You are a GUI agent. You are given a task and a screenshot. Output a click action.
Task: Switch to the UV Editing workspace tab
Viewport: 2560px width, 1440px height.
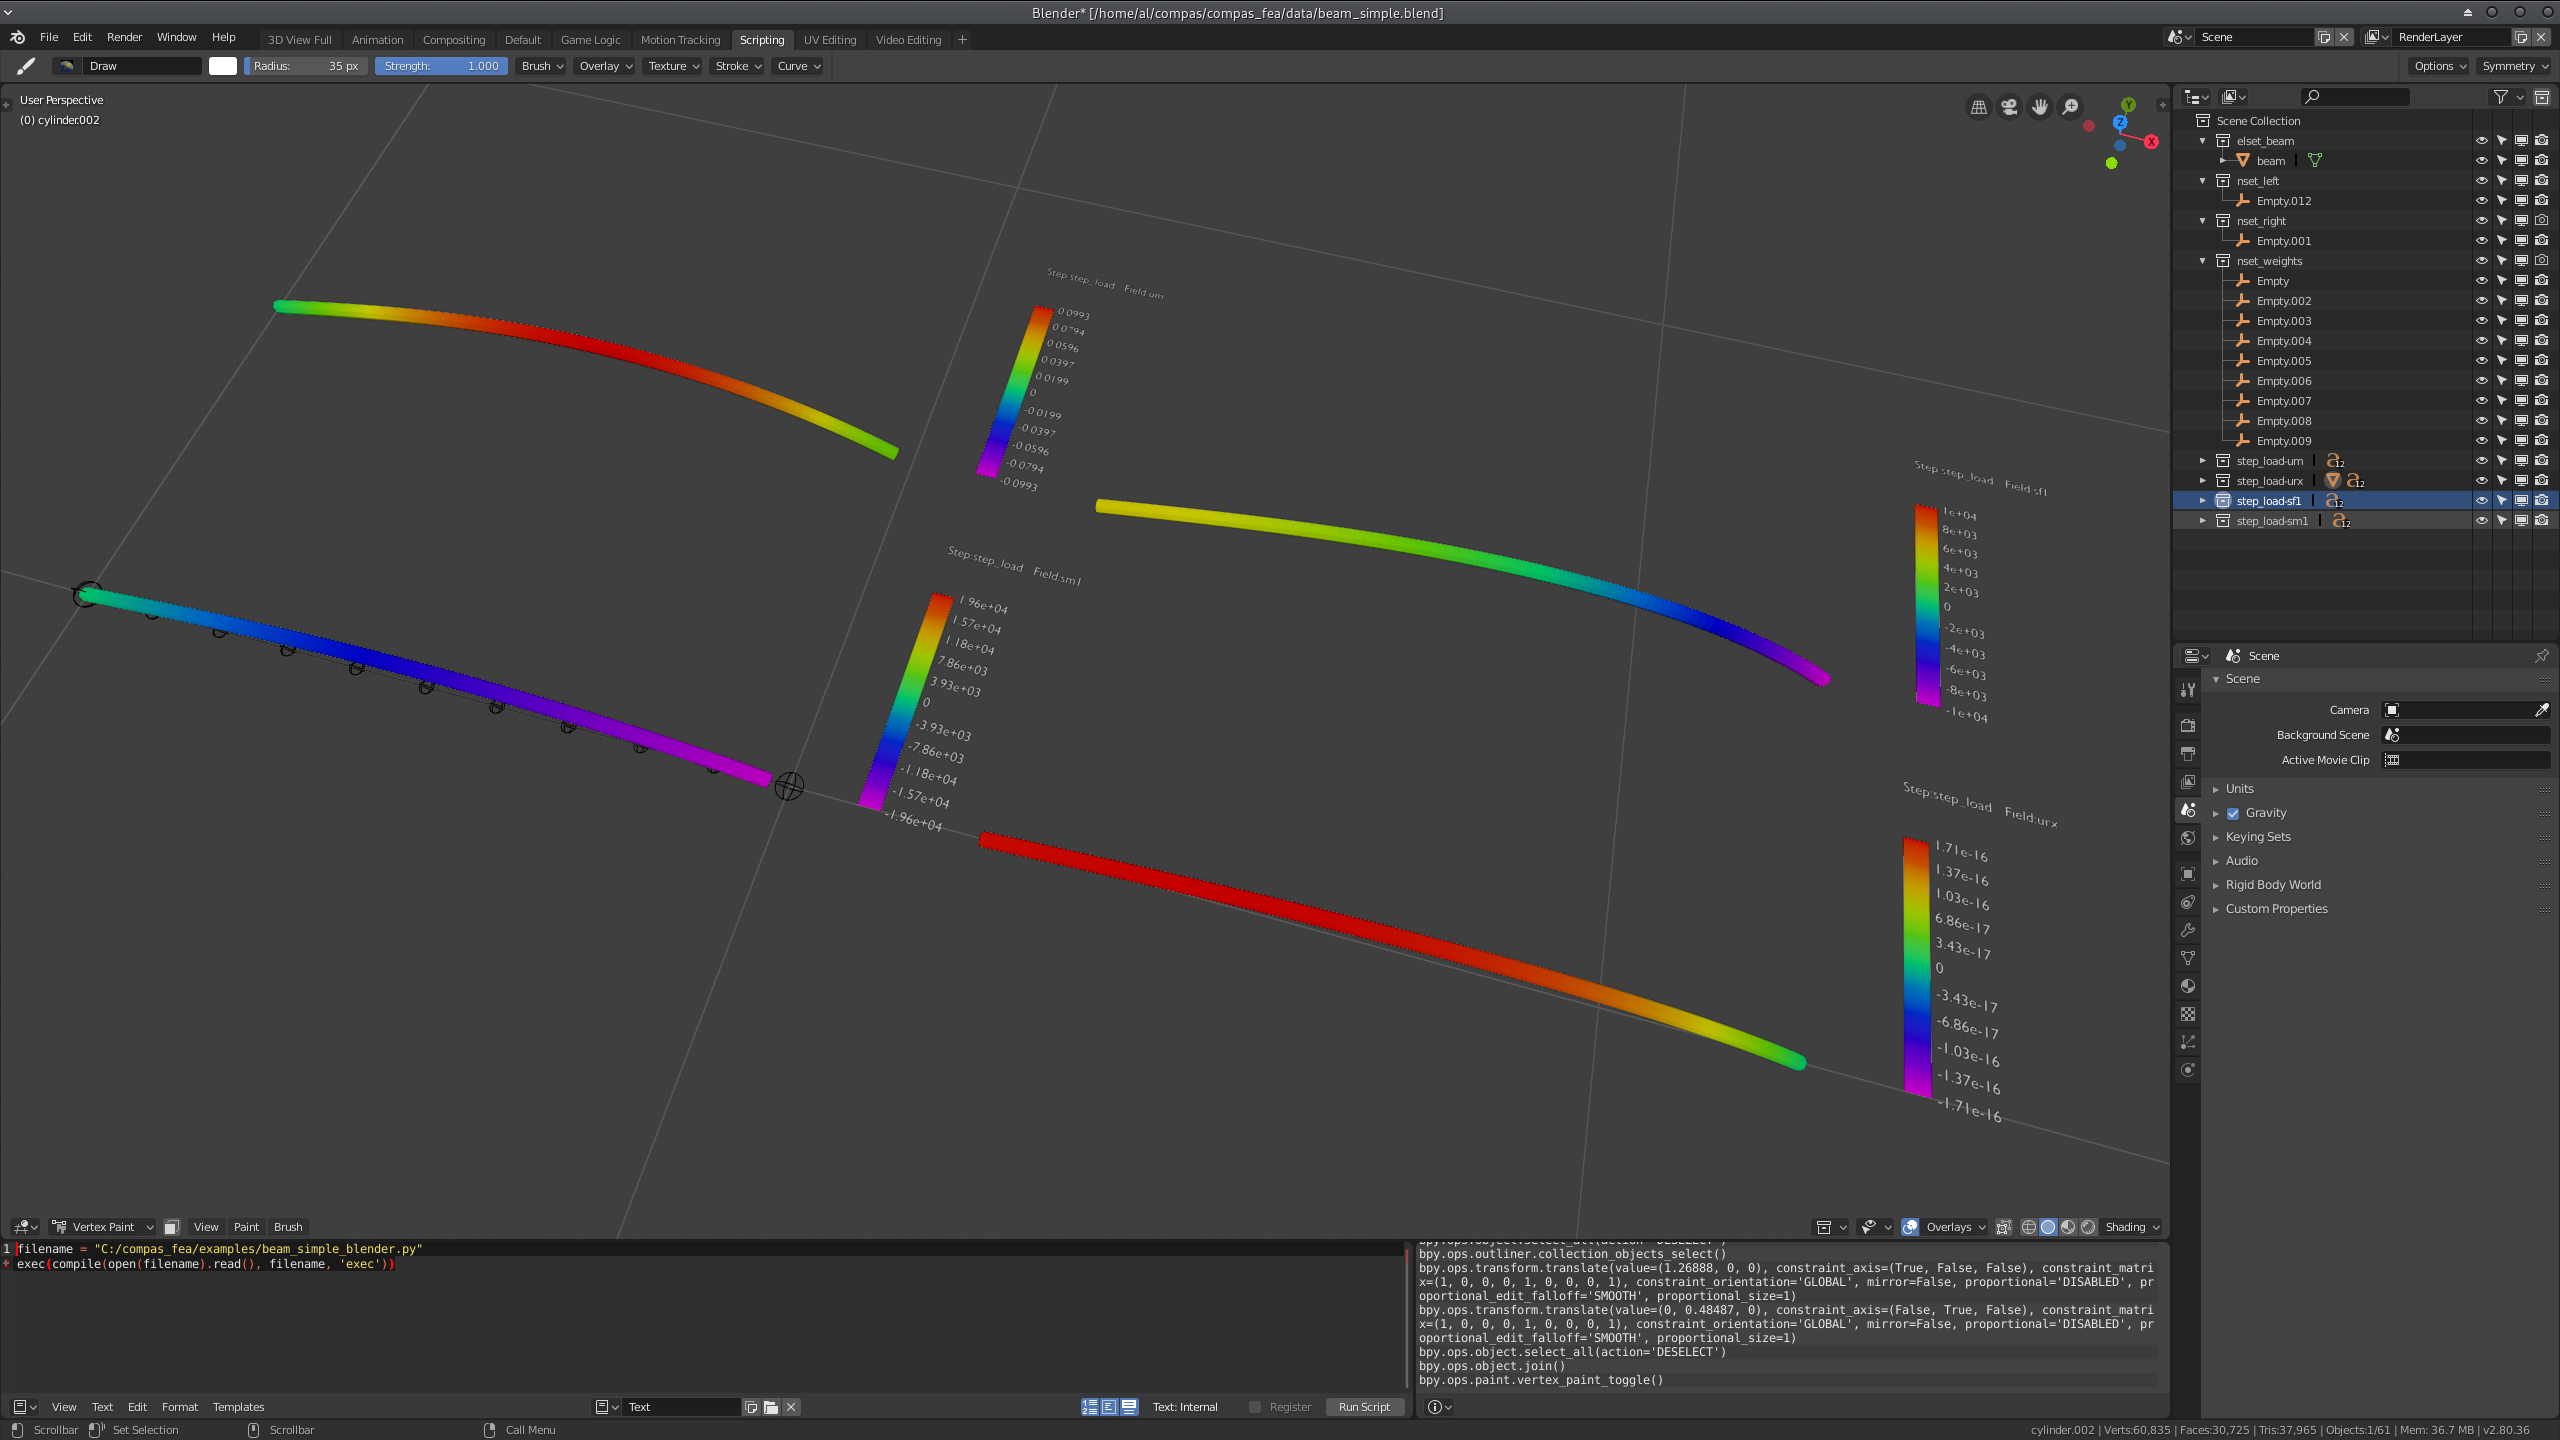coord(829,39)
